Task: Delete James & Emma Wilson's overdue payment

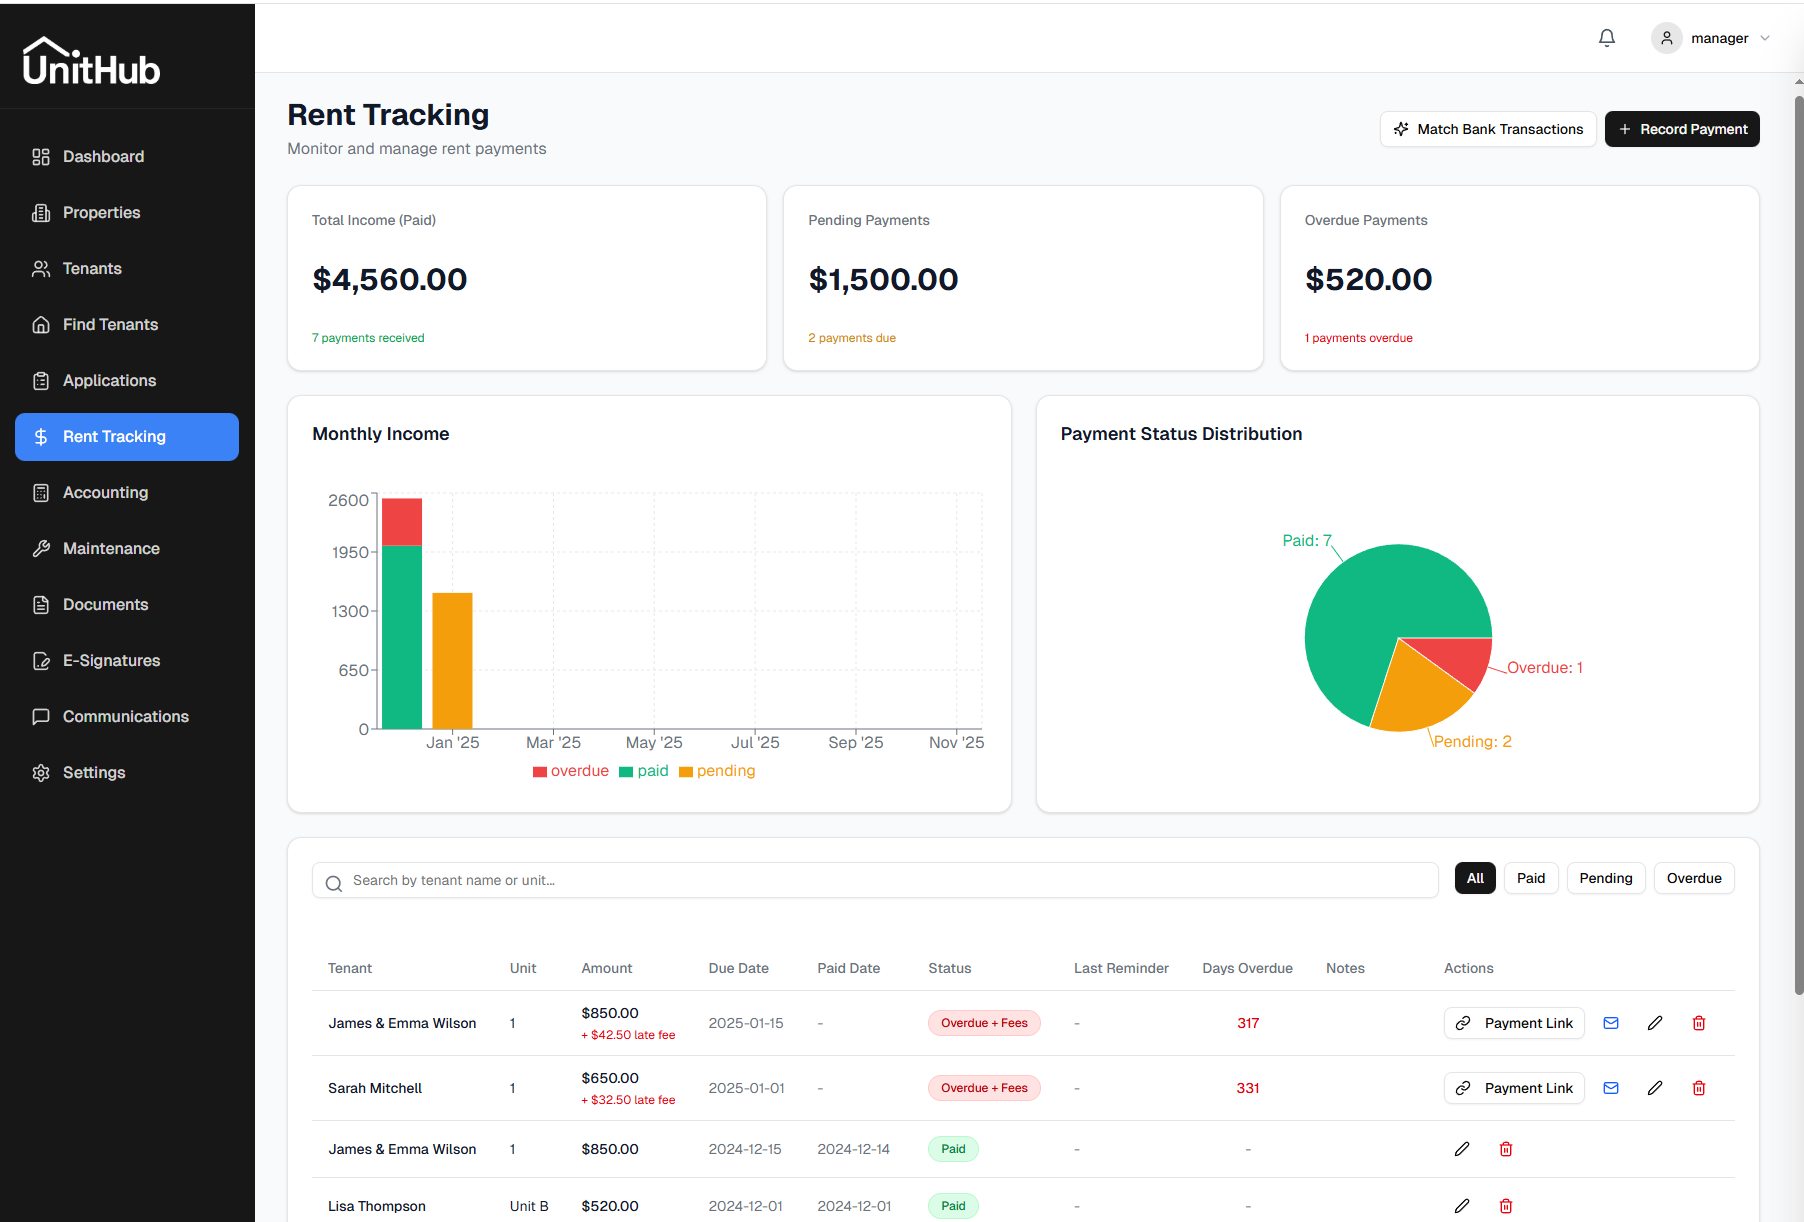Action: (1698, 1023)
